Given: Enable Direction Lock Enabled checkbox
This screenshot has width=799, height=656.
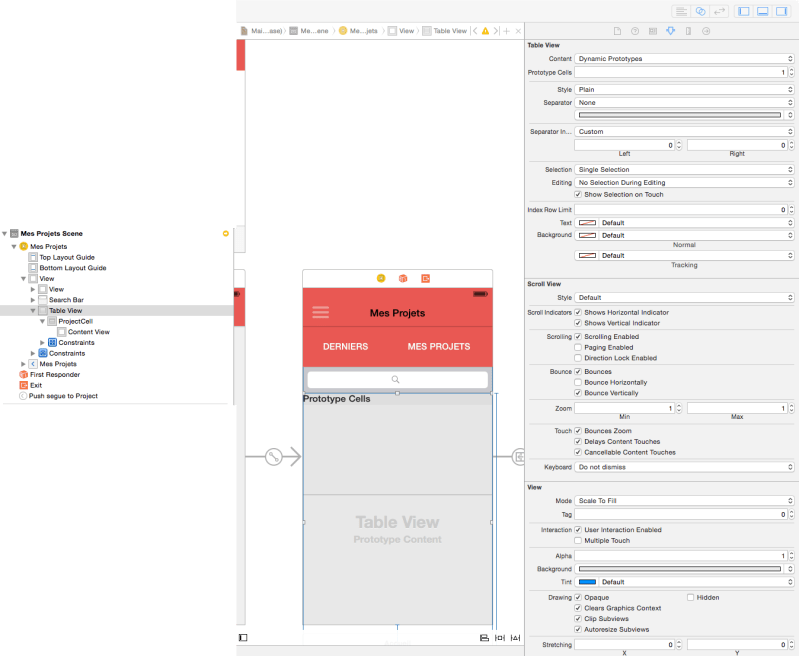Looking at the screenshot, I should click(578, 358).
